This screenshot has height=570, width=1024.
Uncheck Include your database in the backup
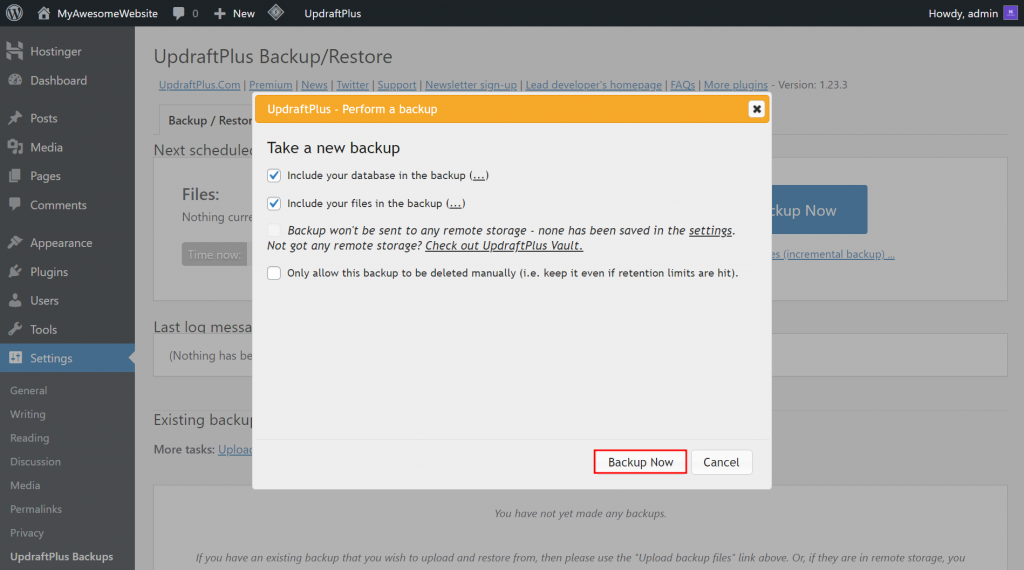click(275, 175)
